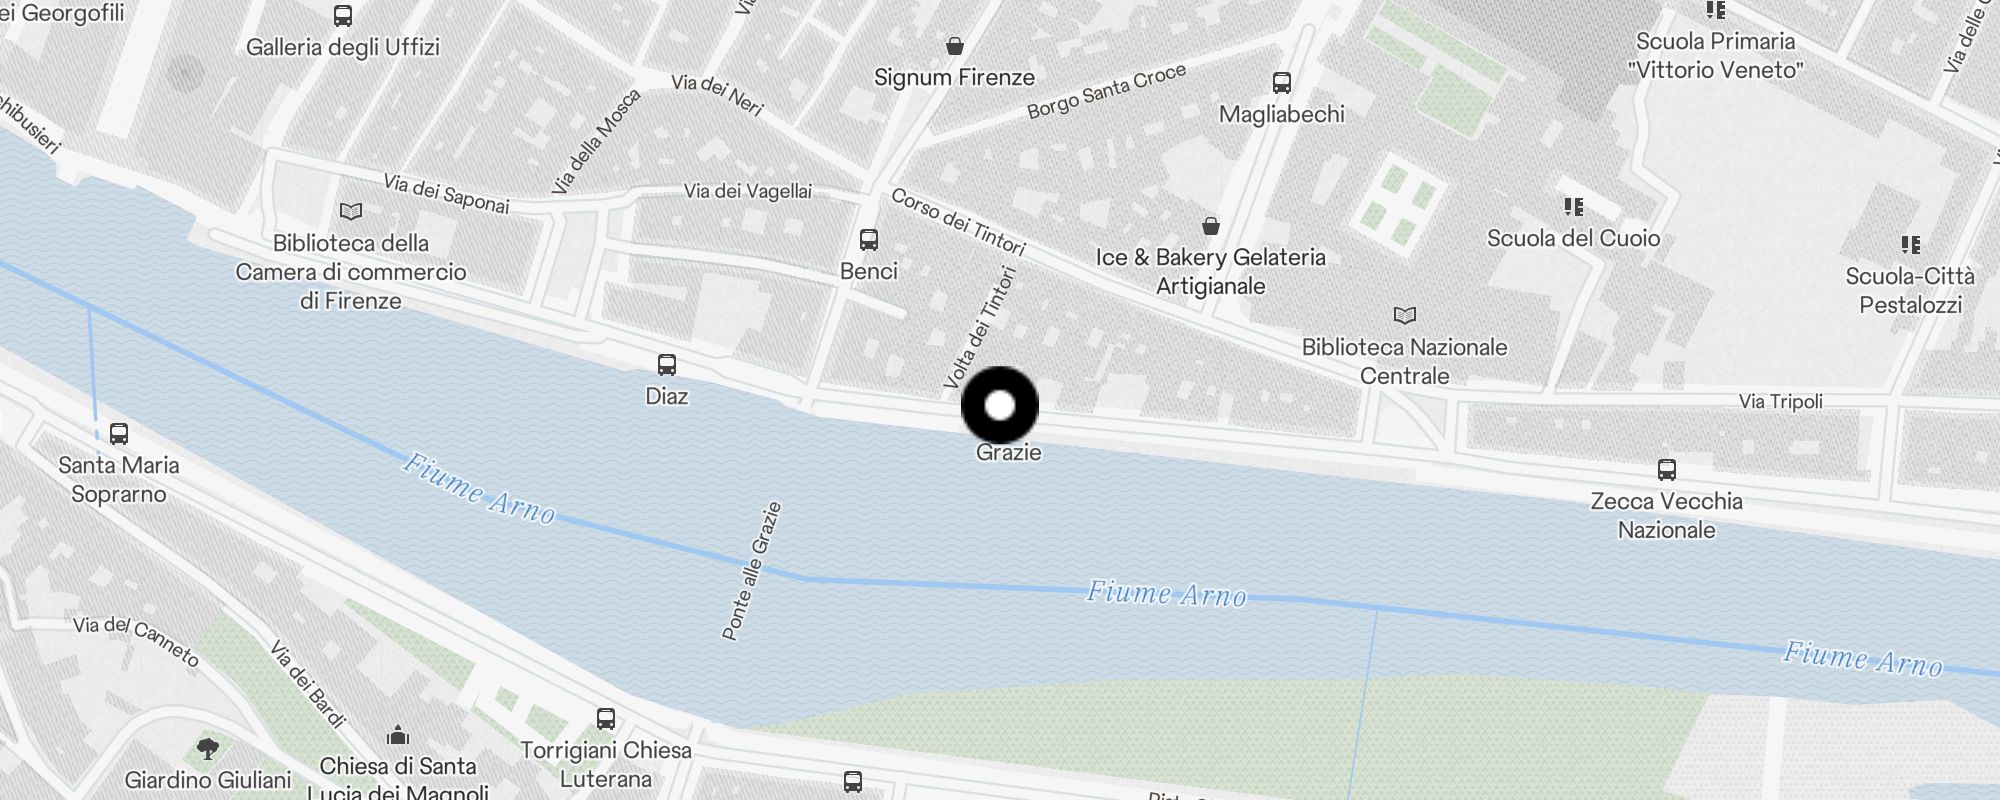Viewport: 2000px width, 800px height.
Task: Click the Via Tripoli street label
Action: [x=1781, y=401]
